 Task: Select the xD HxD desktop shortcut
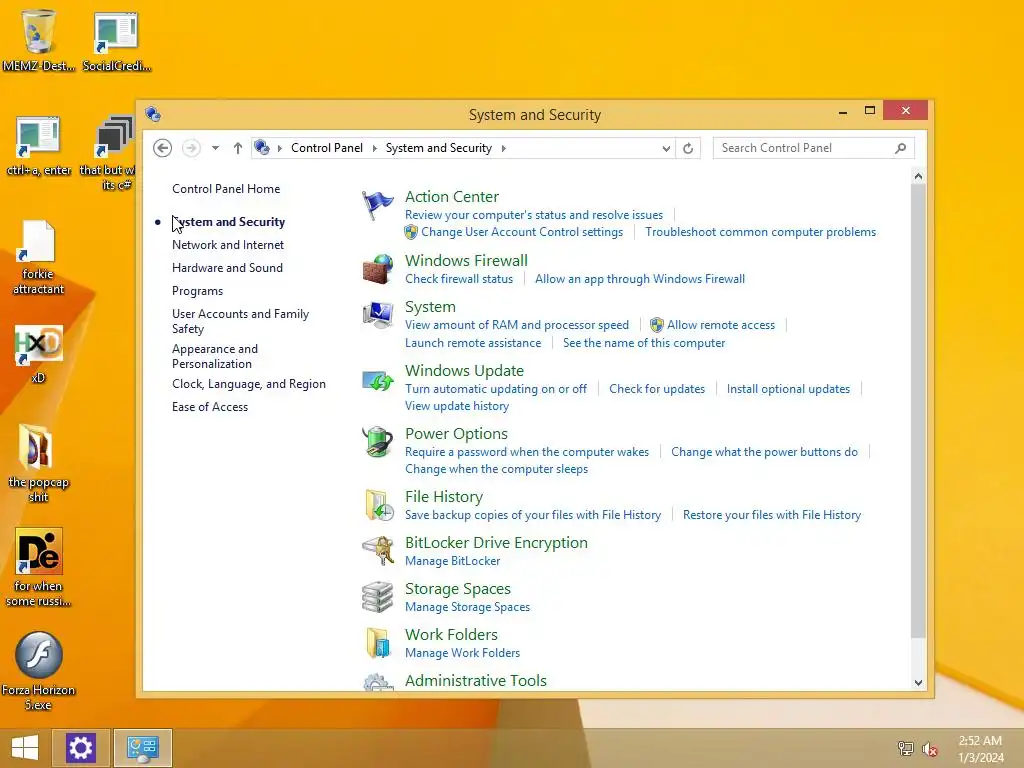click(39, 353)
